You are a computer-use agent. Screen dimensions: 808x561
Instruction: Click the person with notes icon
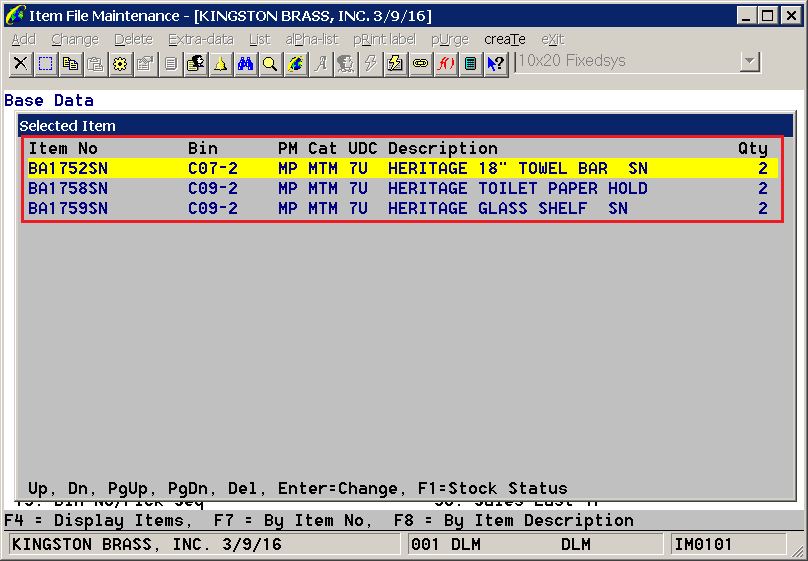pyautogui.click(x=196, y=63)
